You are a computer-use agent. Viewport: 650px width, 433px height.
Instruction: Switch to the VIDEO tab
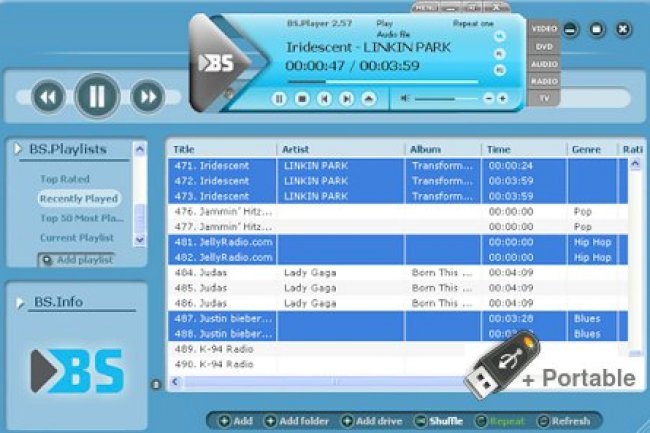(544, 29)
